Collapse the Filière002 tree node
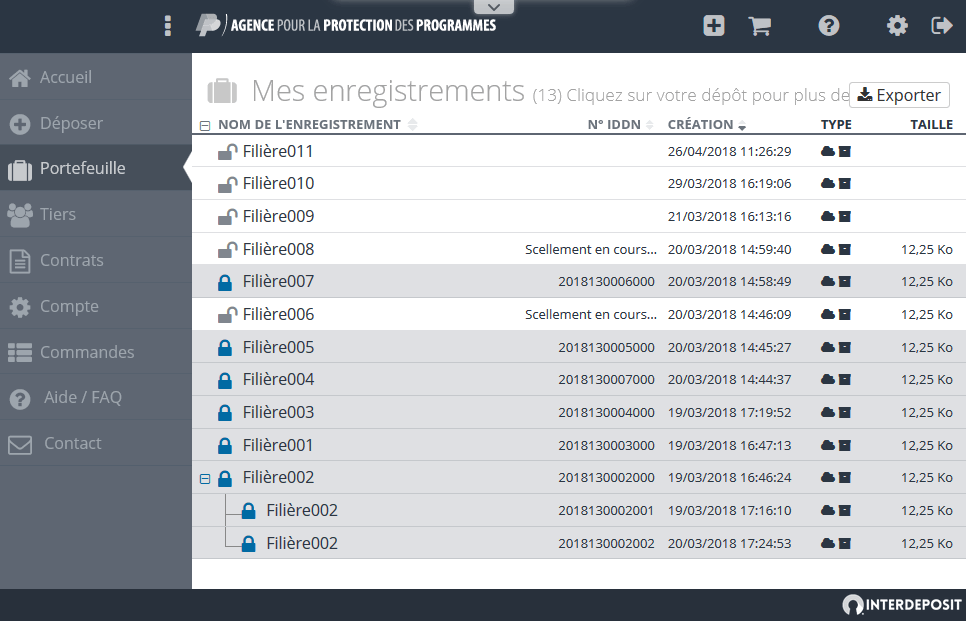 (205, 479)
